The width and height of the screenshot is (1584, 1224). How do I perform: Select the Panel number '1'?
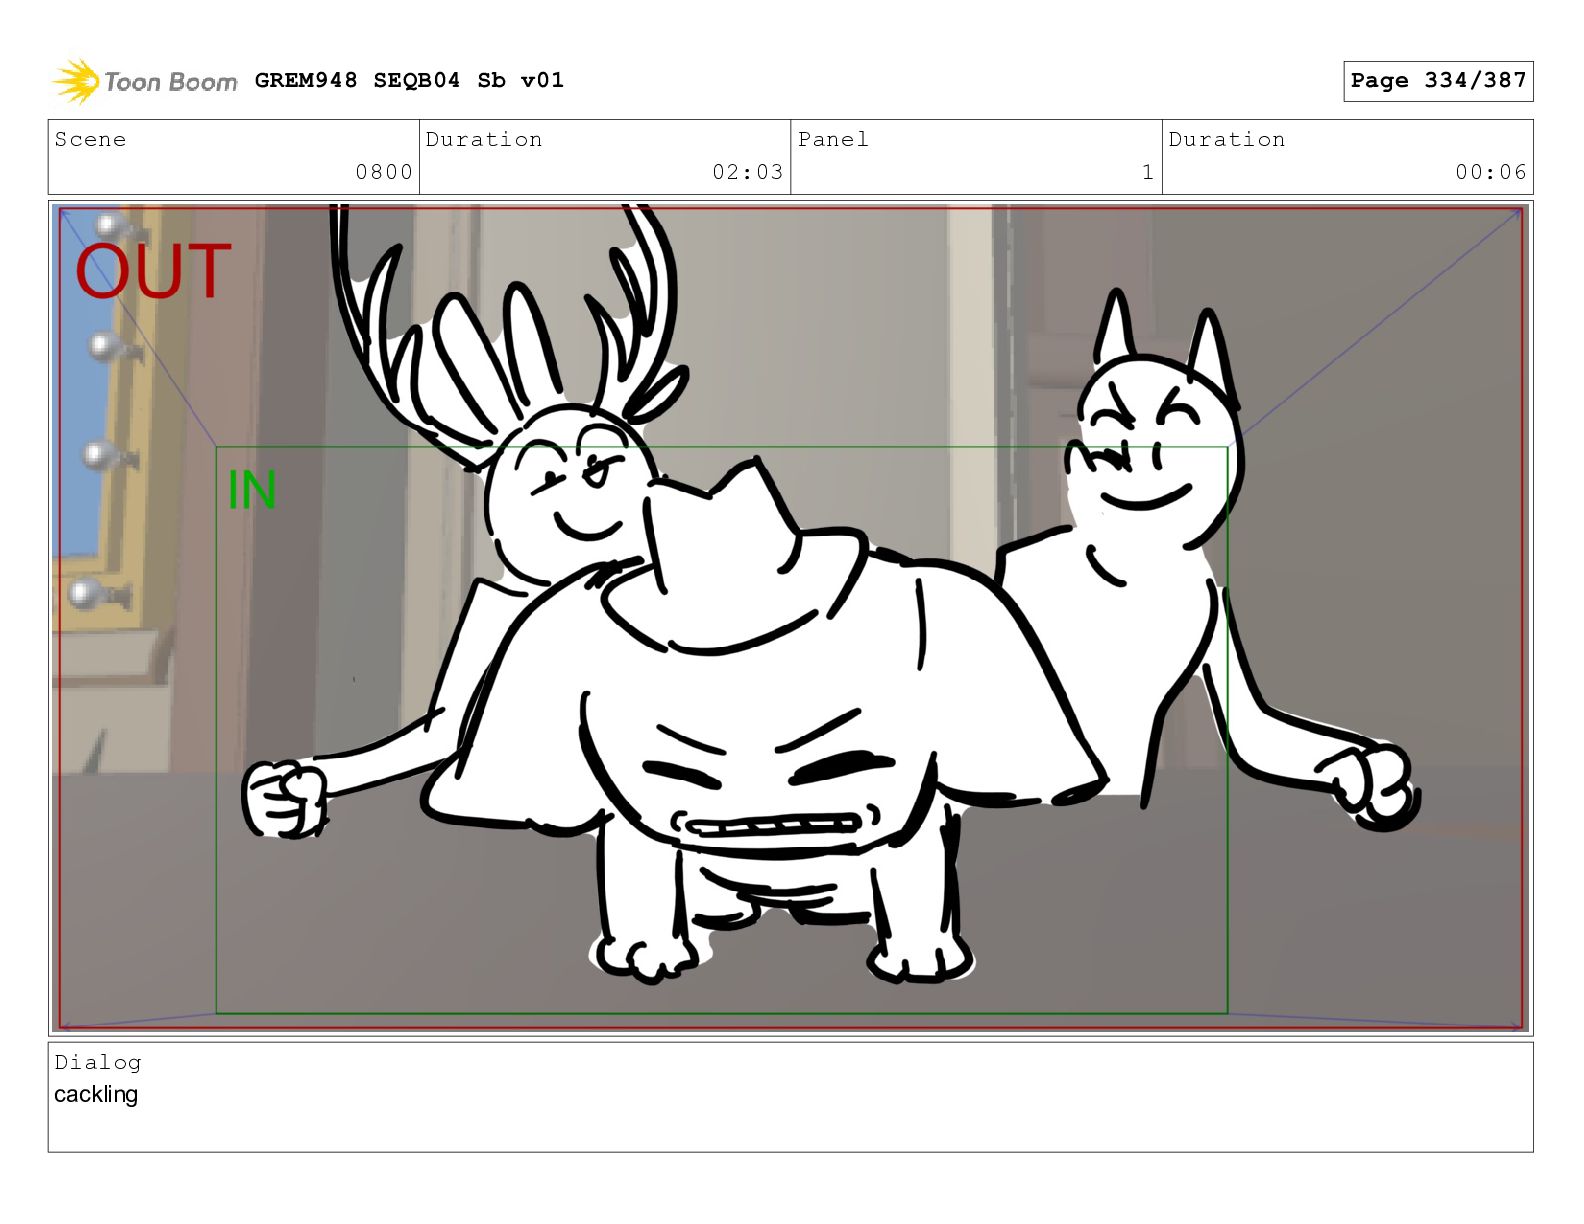click(x=1148, y=172)
